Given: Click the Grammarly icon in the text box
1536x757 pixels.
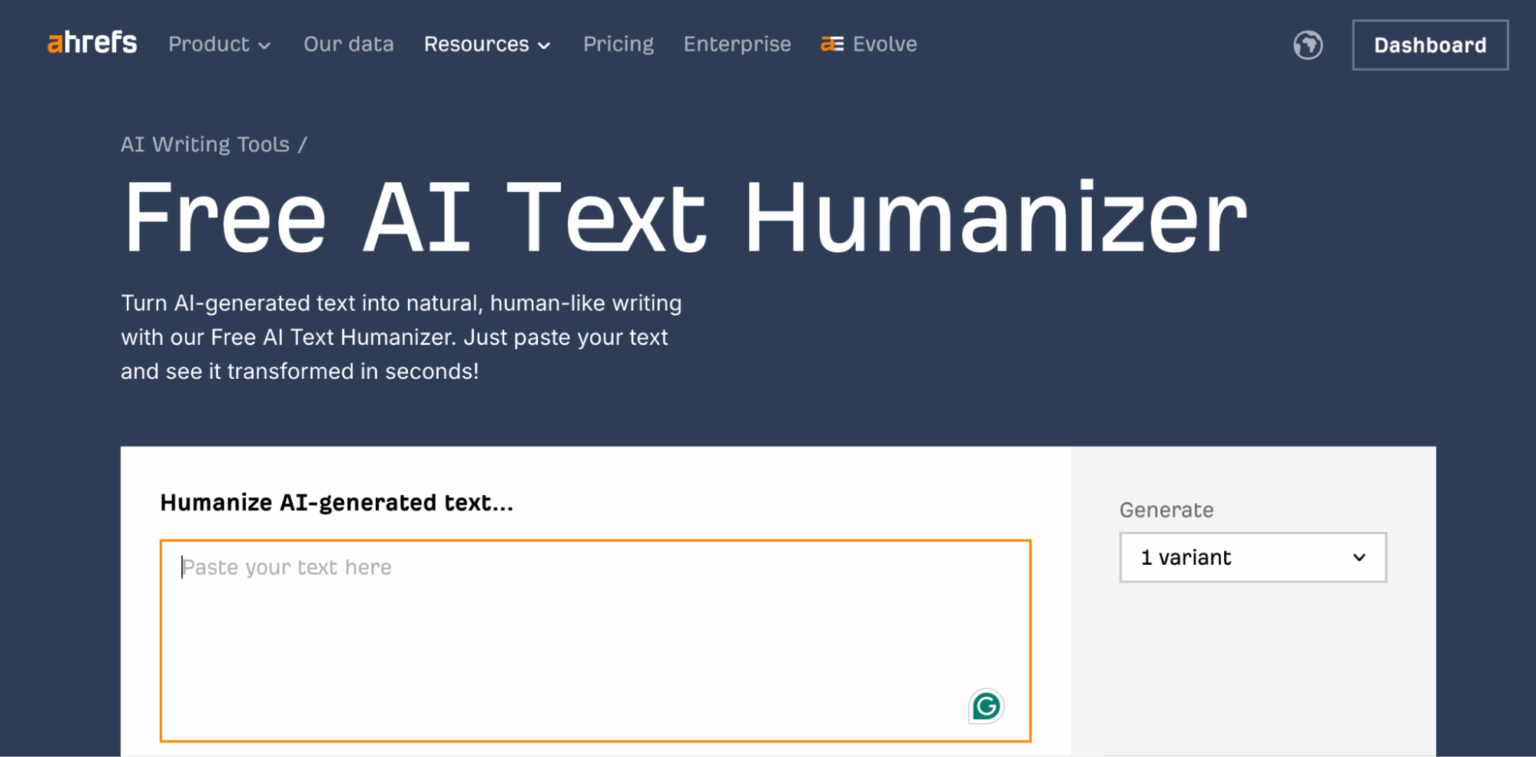Looking at the screenshot, I should pos(985,706).
